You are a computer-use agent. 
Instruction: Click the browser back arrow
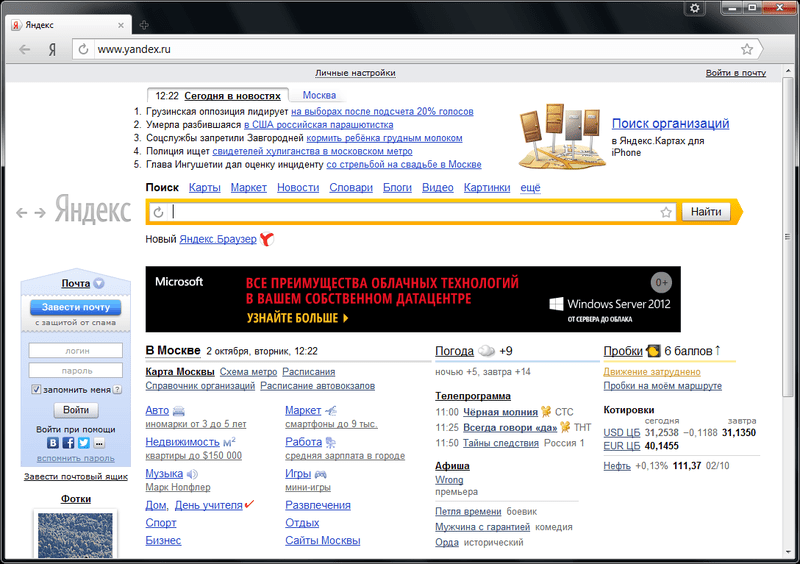pos(25,49)
